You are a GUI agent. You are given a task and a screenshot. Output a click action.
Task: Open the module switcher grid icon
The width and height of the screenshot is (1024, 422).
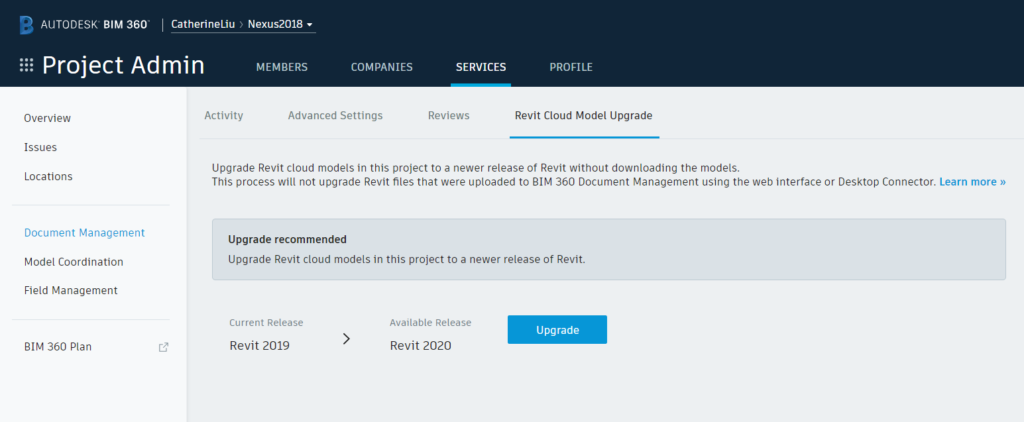pyautogui.click(x=27, y=66)
